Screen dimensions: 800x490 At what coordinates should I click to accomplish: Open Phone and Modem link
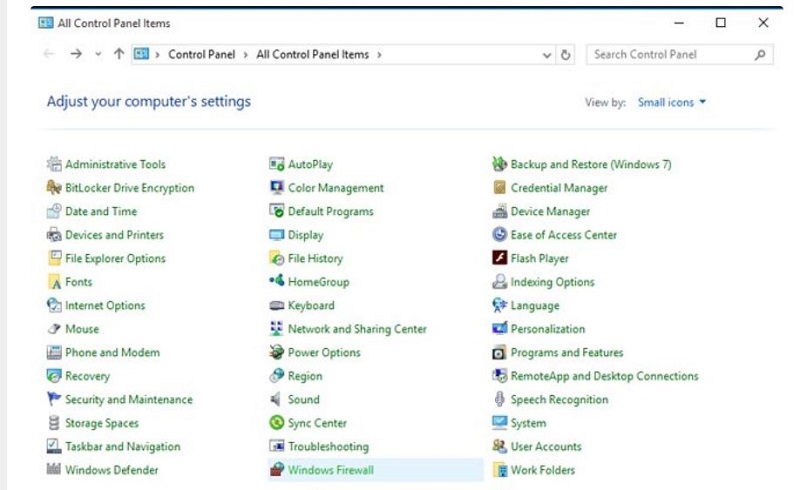coord(112,352)
